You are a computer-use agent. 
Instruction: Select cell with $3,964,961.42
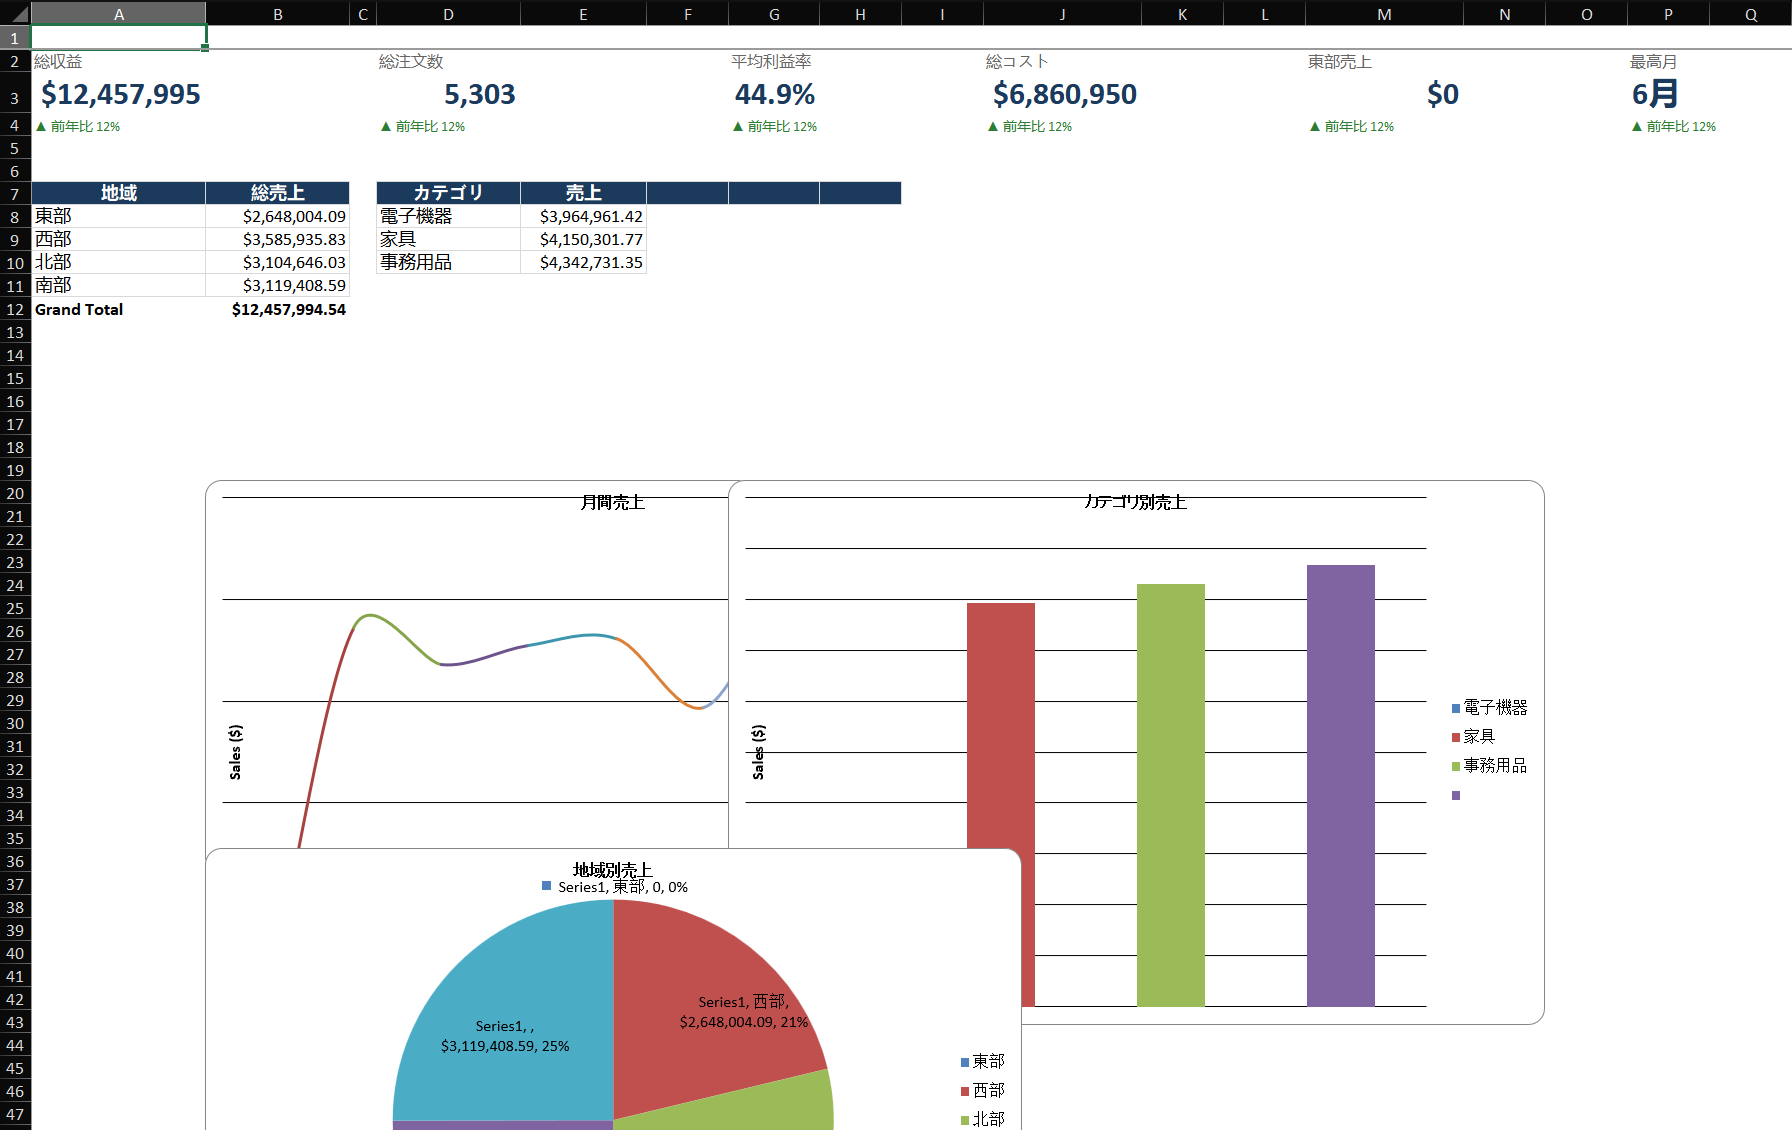click(x=583, y=216)
